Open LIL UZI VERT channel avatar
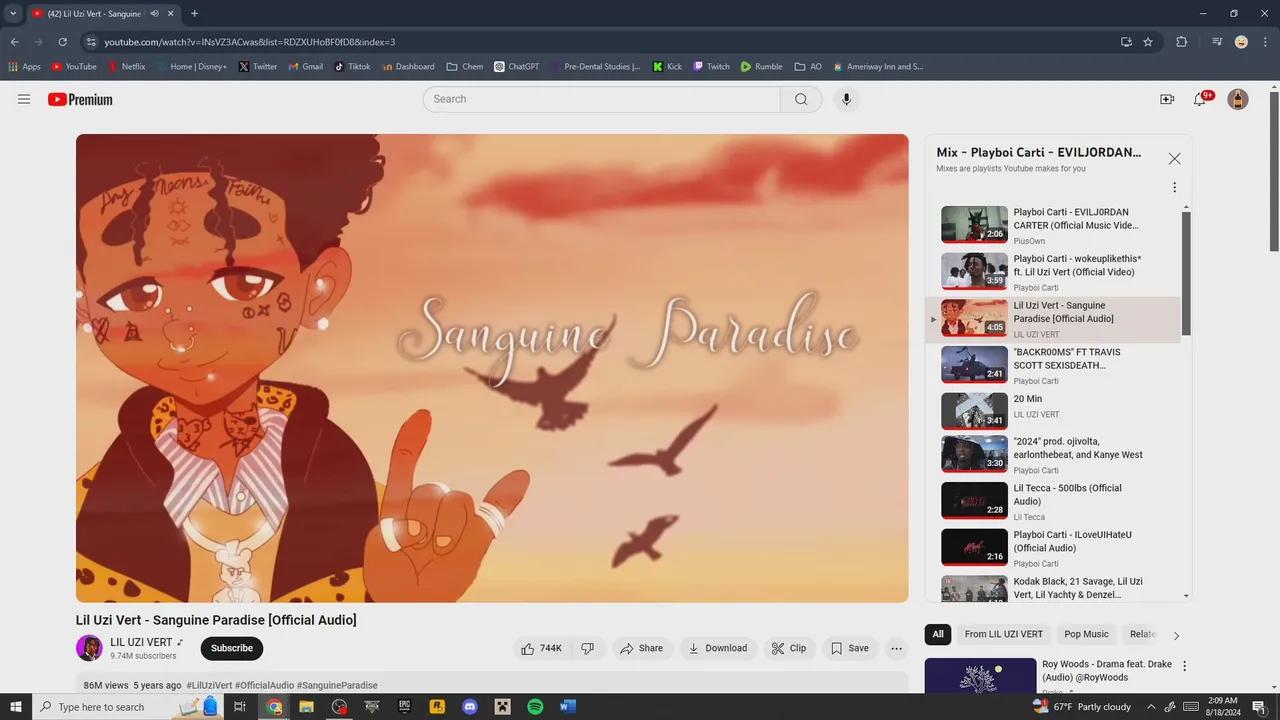 coord(89,648)
